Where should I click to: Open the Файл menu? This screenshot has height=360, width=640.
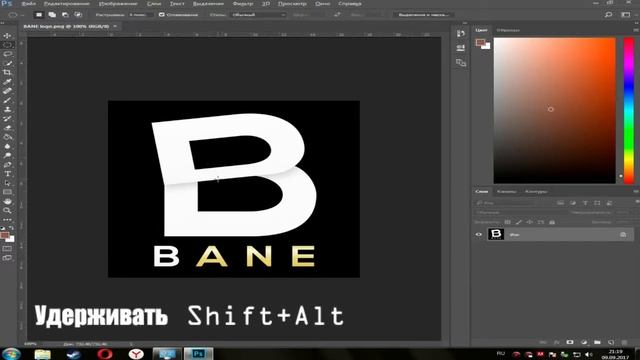28,4
